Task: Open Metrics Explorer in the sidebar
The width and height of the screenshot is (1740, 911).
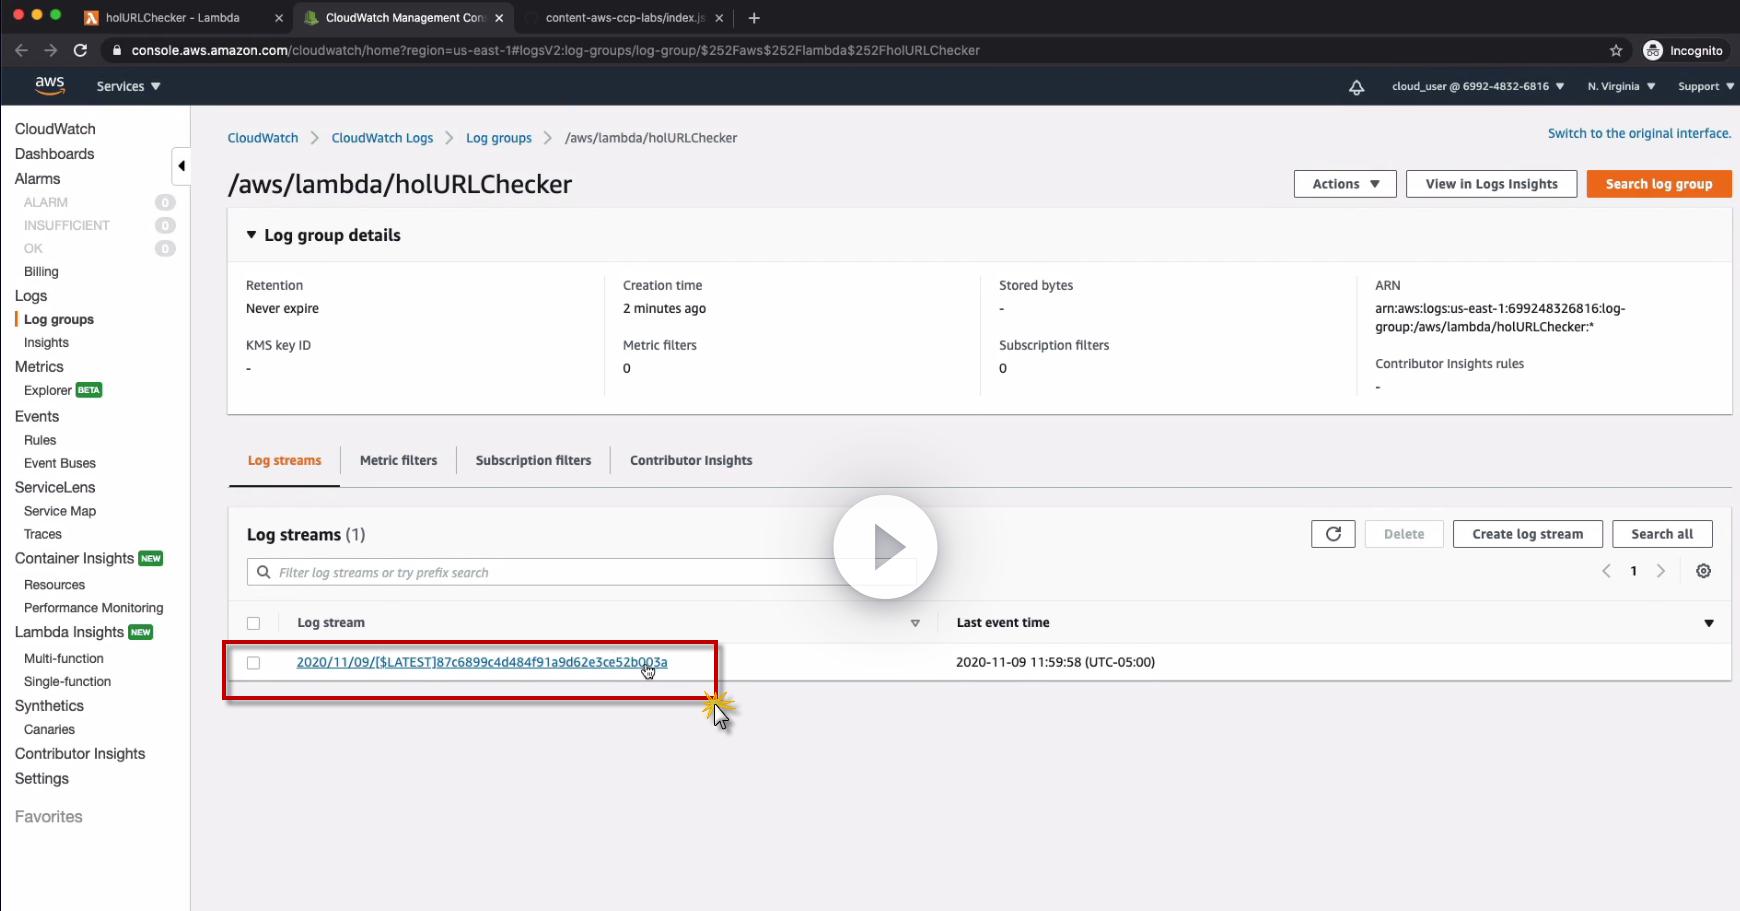Action: (48, 390)
